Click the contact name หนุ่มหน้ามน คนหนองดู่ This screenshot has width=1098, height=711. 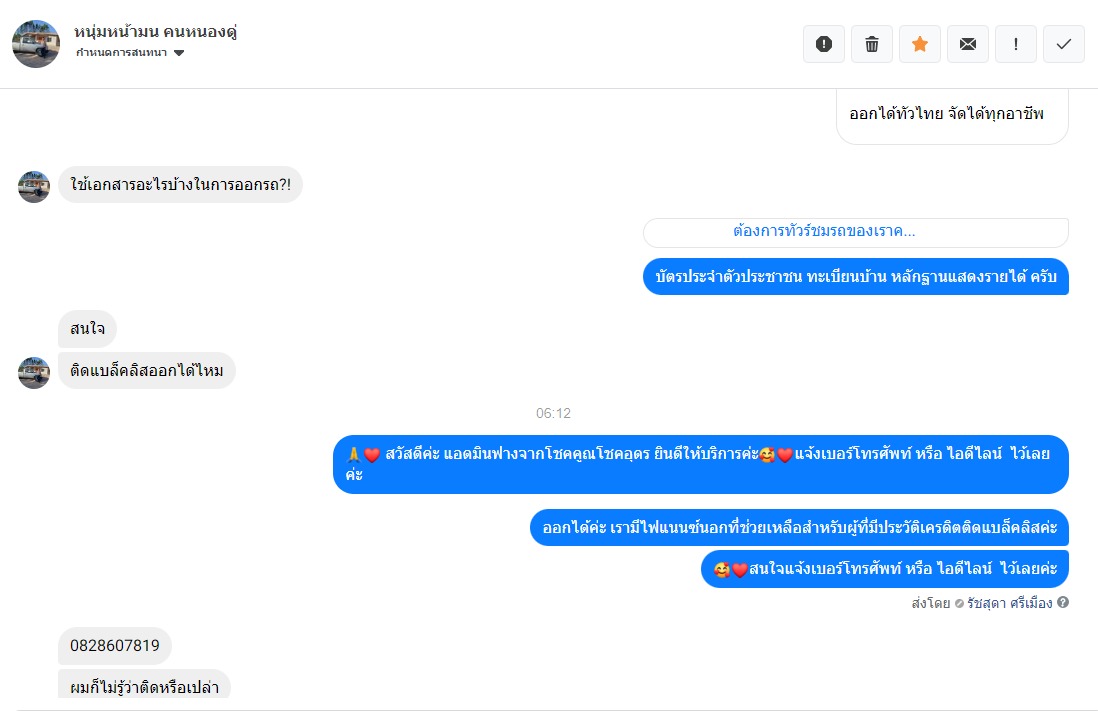[x=155, y=32]
